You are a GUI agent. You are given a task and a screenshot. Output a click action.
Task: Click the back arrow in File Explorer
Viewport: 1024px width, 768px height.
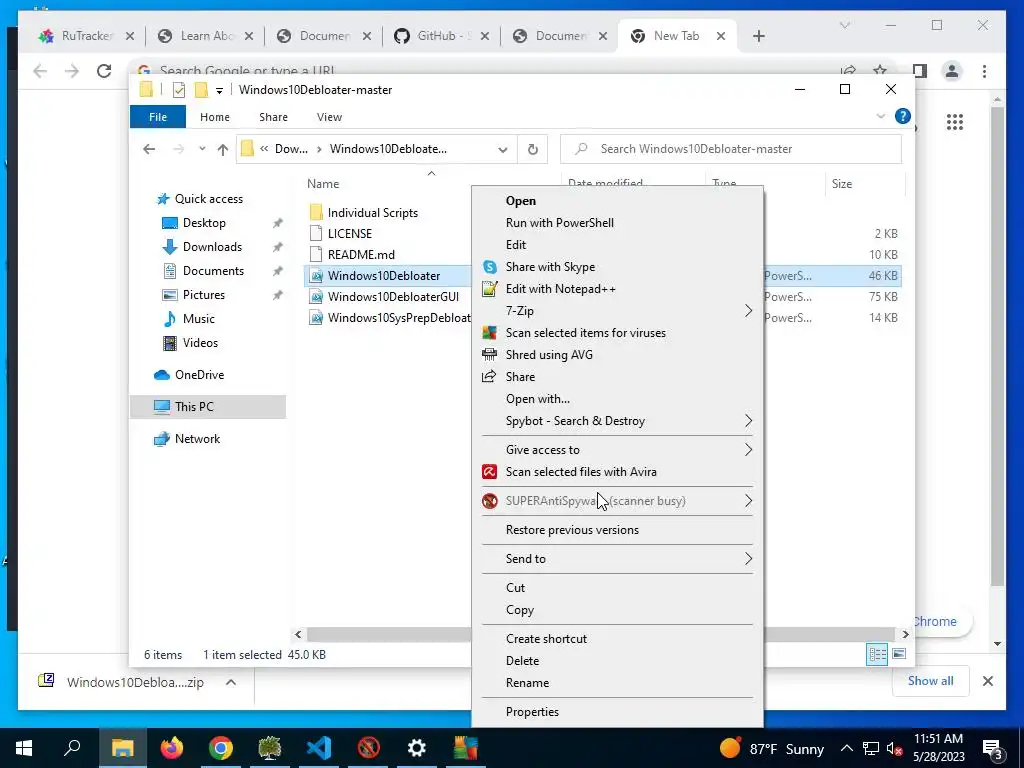[x=149, y=150]
